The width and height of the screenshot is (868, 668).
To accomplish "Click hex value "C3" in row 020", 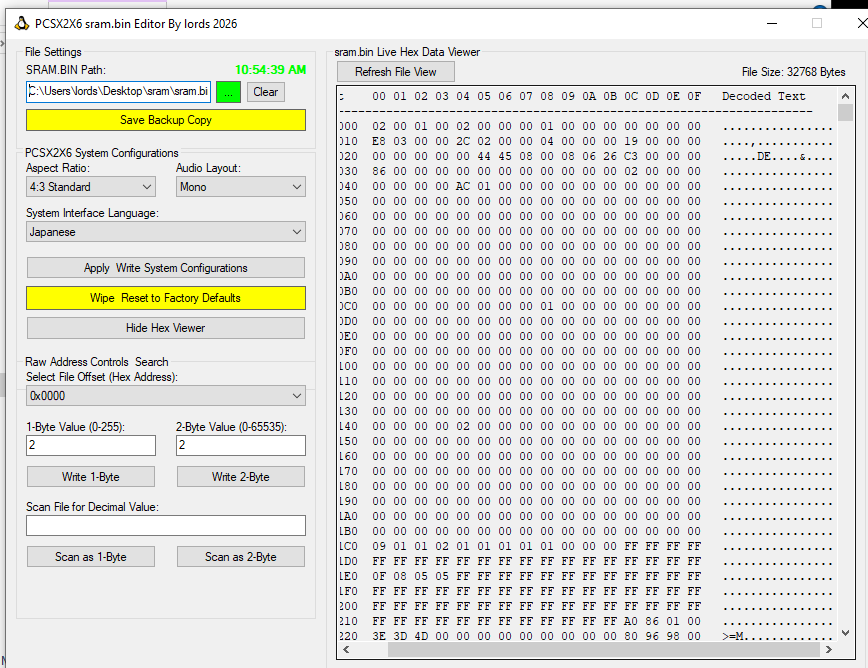I will click(x=631, y=157).
